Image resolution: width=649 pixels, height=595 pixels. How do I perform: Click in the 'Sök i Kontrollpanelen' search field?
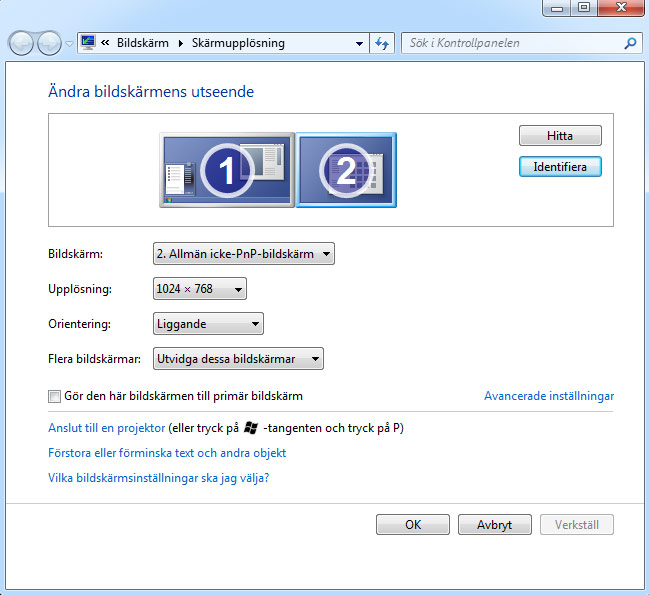tap(510, 44)
